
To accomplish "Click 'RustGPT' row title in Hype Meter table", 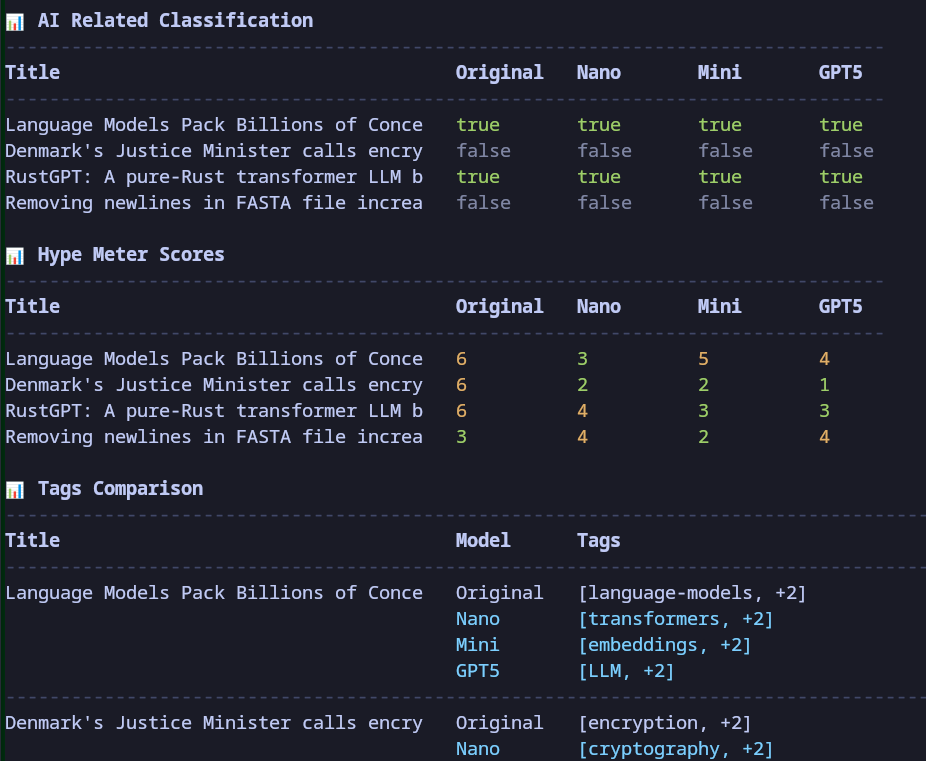I will pyautogui.click(x=214, y=411).
